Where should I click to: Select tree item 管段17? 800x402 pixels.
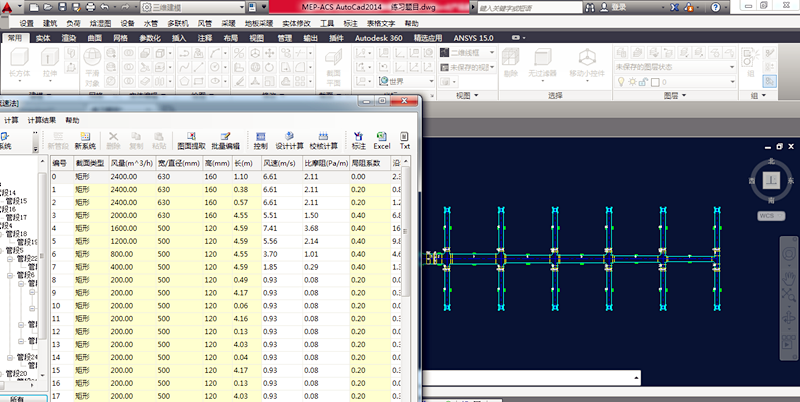click(x=16, y=217)
